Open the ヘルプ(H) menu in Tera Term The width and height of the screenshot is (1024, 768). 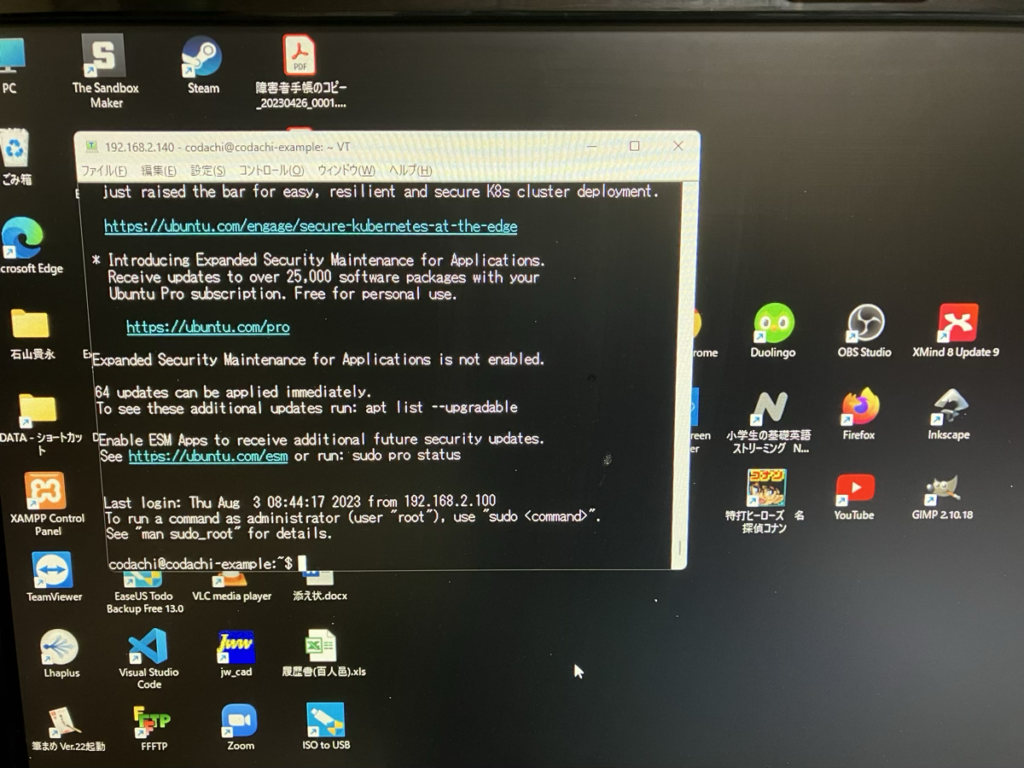(410, 170)
